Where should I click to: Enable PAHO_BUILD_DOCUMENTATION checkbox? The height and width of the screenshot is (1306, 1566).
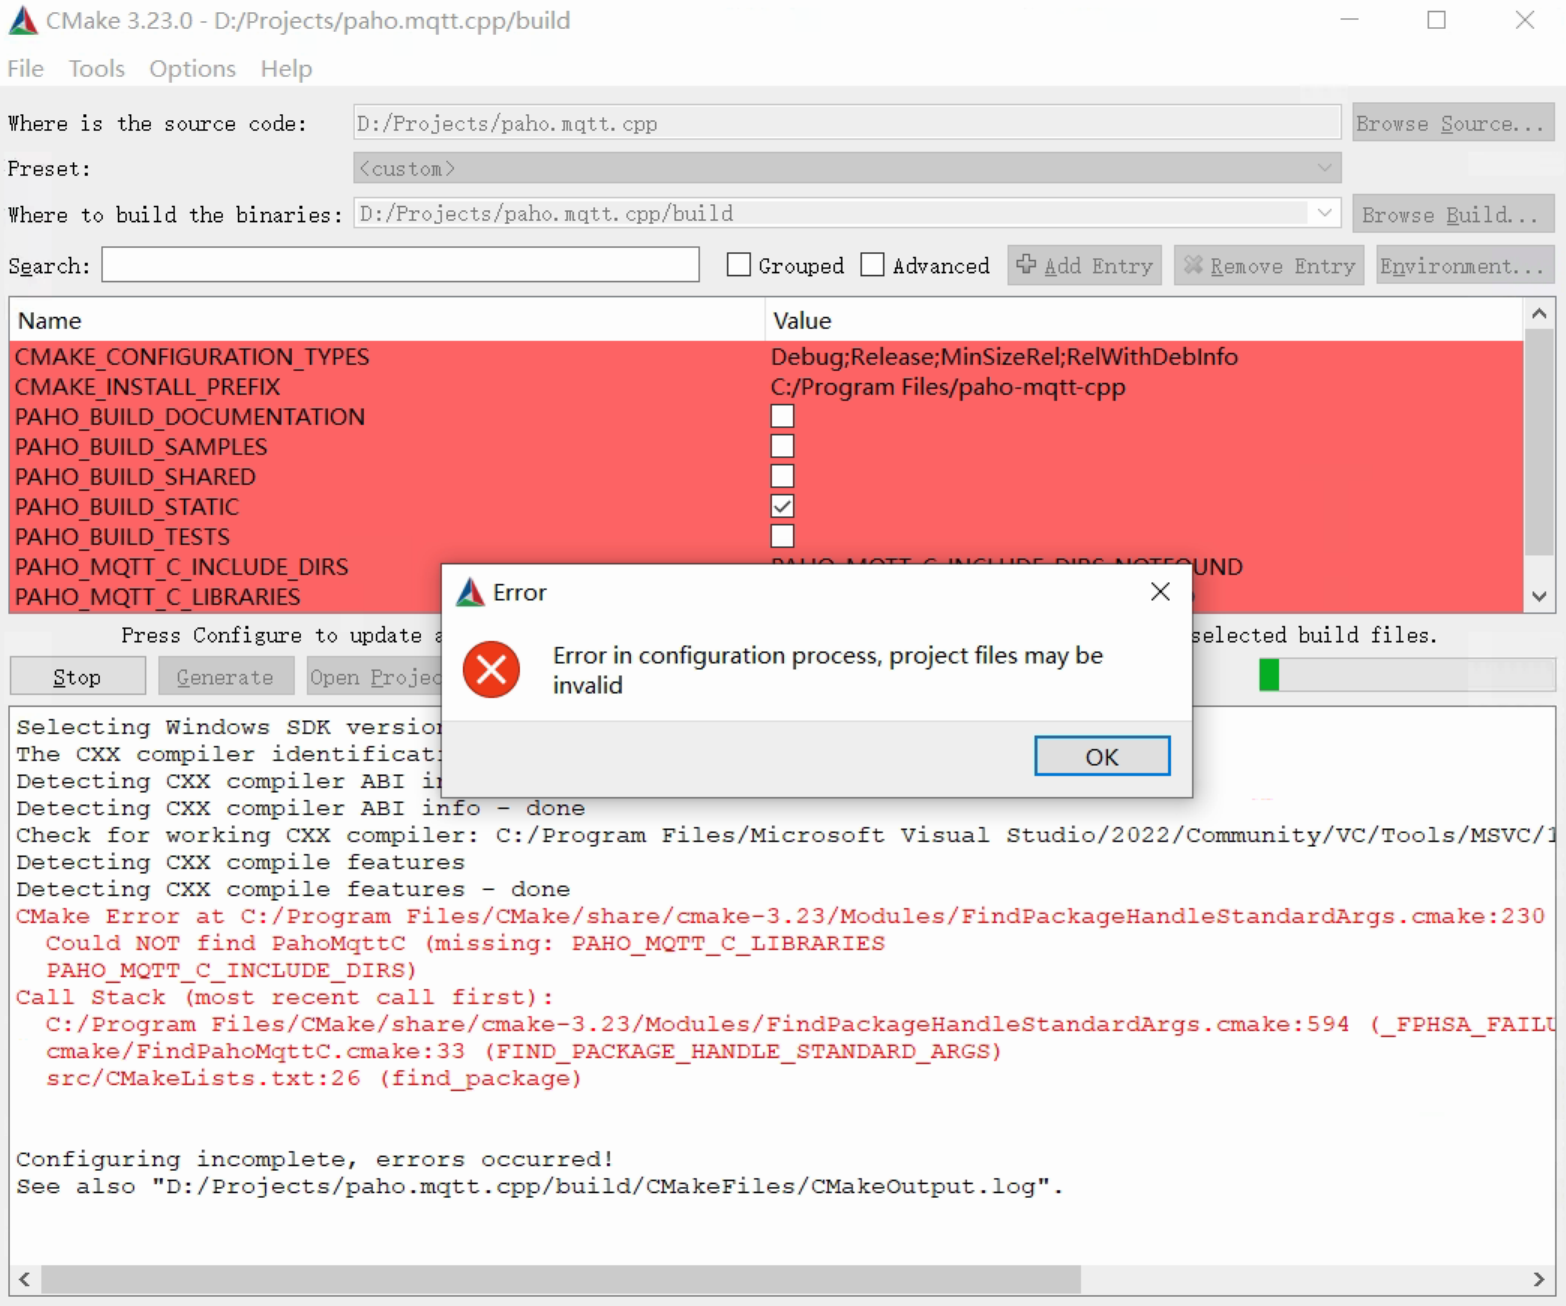point(783,416)
